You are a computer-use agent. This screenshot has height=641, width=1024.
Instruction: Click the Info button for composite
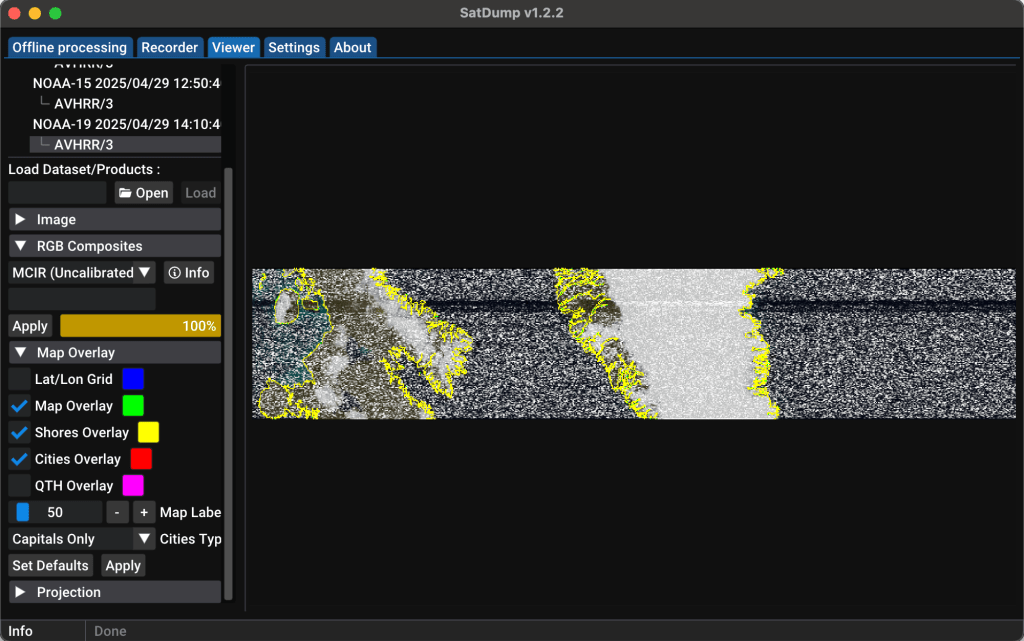(188, 272)
